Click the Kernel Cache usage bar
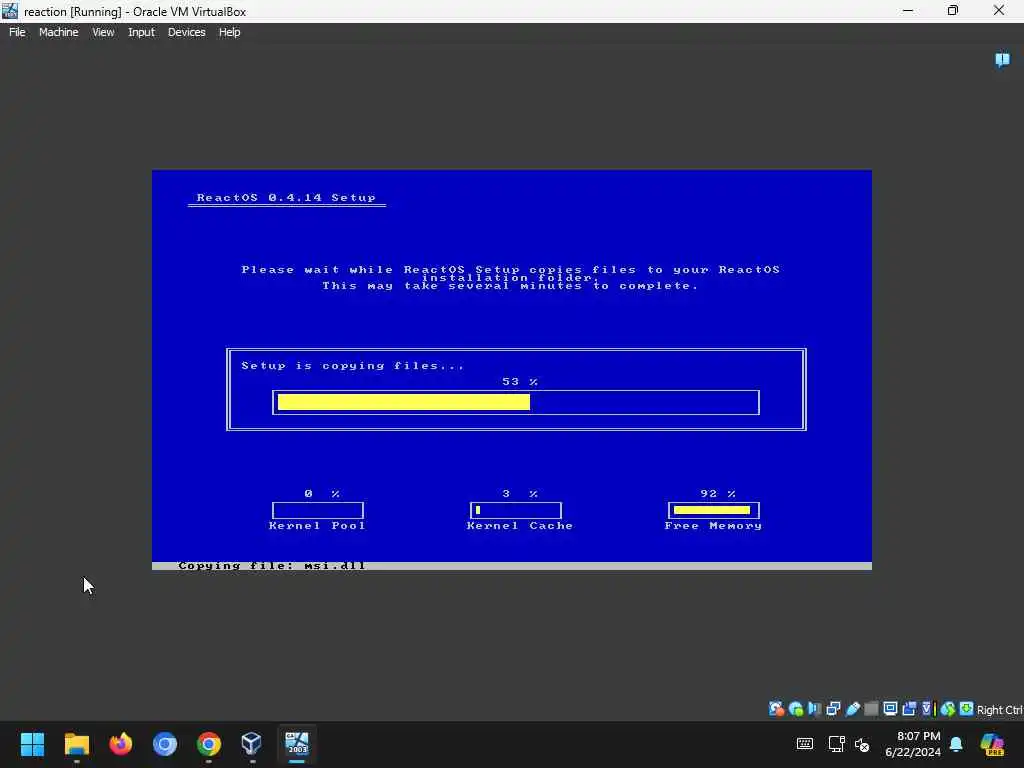 point(515,510)
